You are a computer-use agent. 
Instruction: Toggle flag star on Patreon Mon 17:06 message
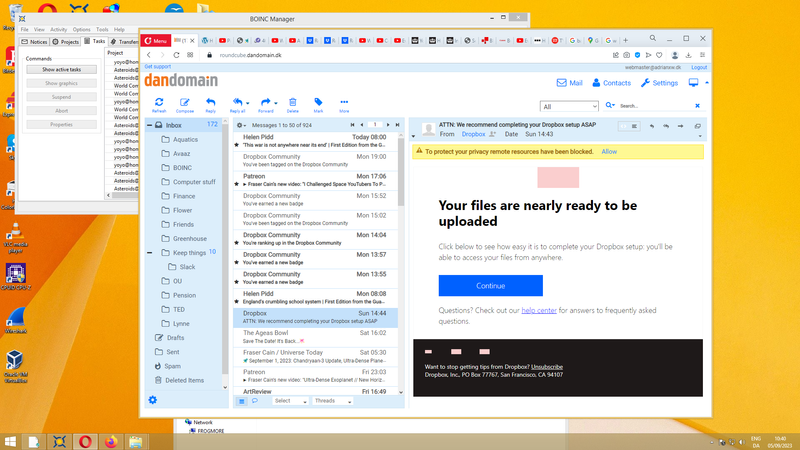[236, 184]
